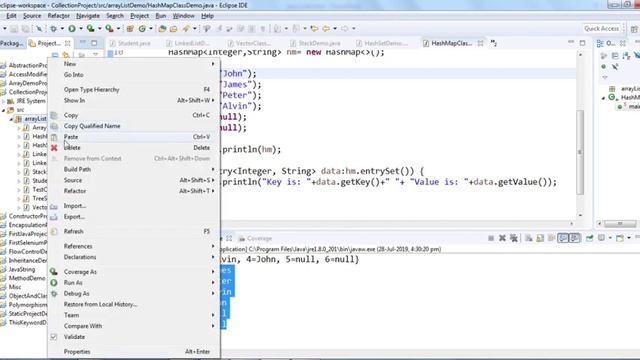Collapse the arrayListDemo package node
640x360 pixels.
coord(11,119)
